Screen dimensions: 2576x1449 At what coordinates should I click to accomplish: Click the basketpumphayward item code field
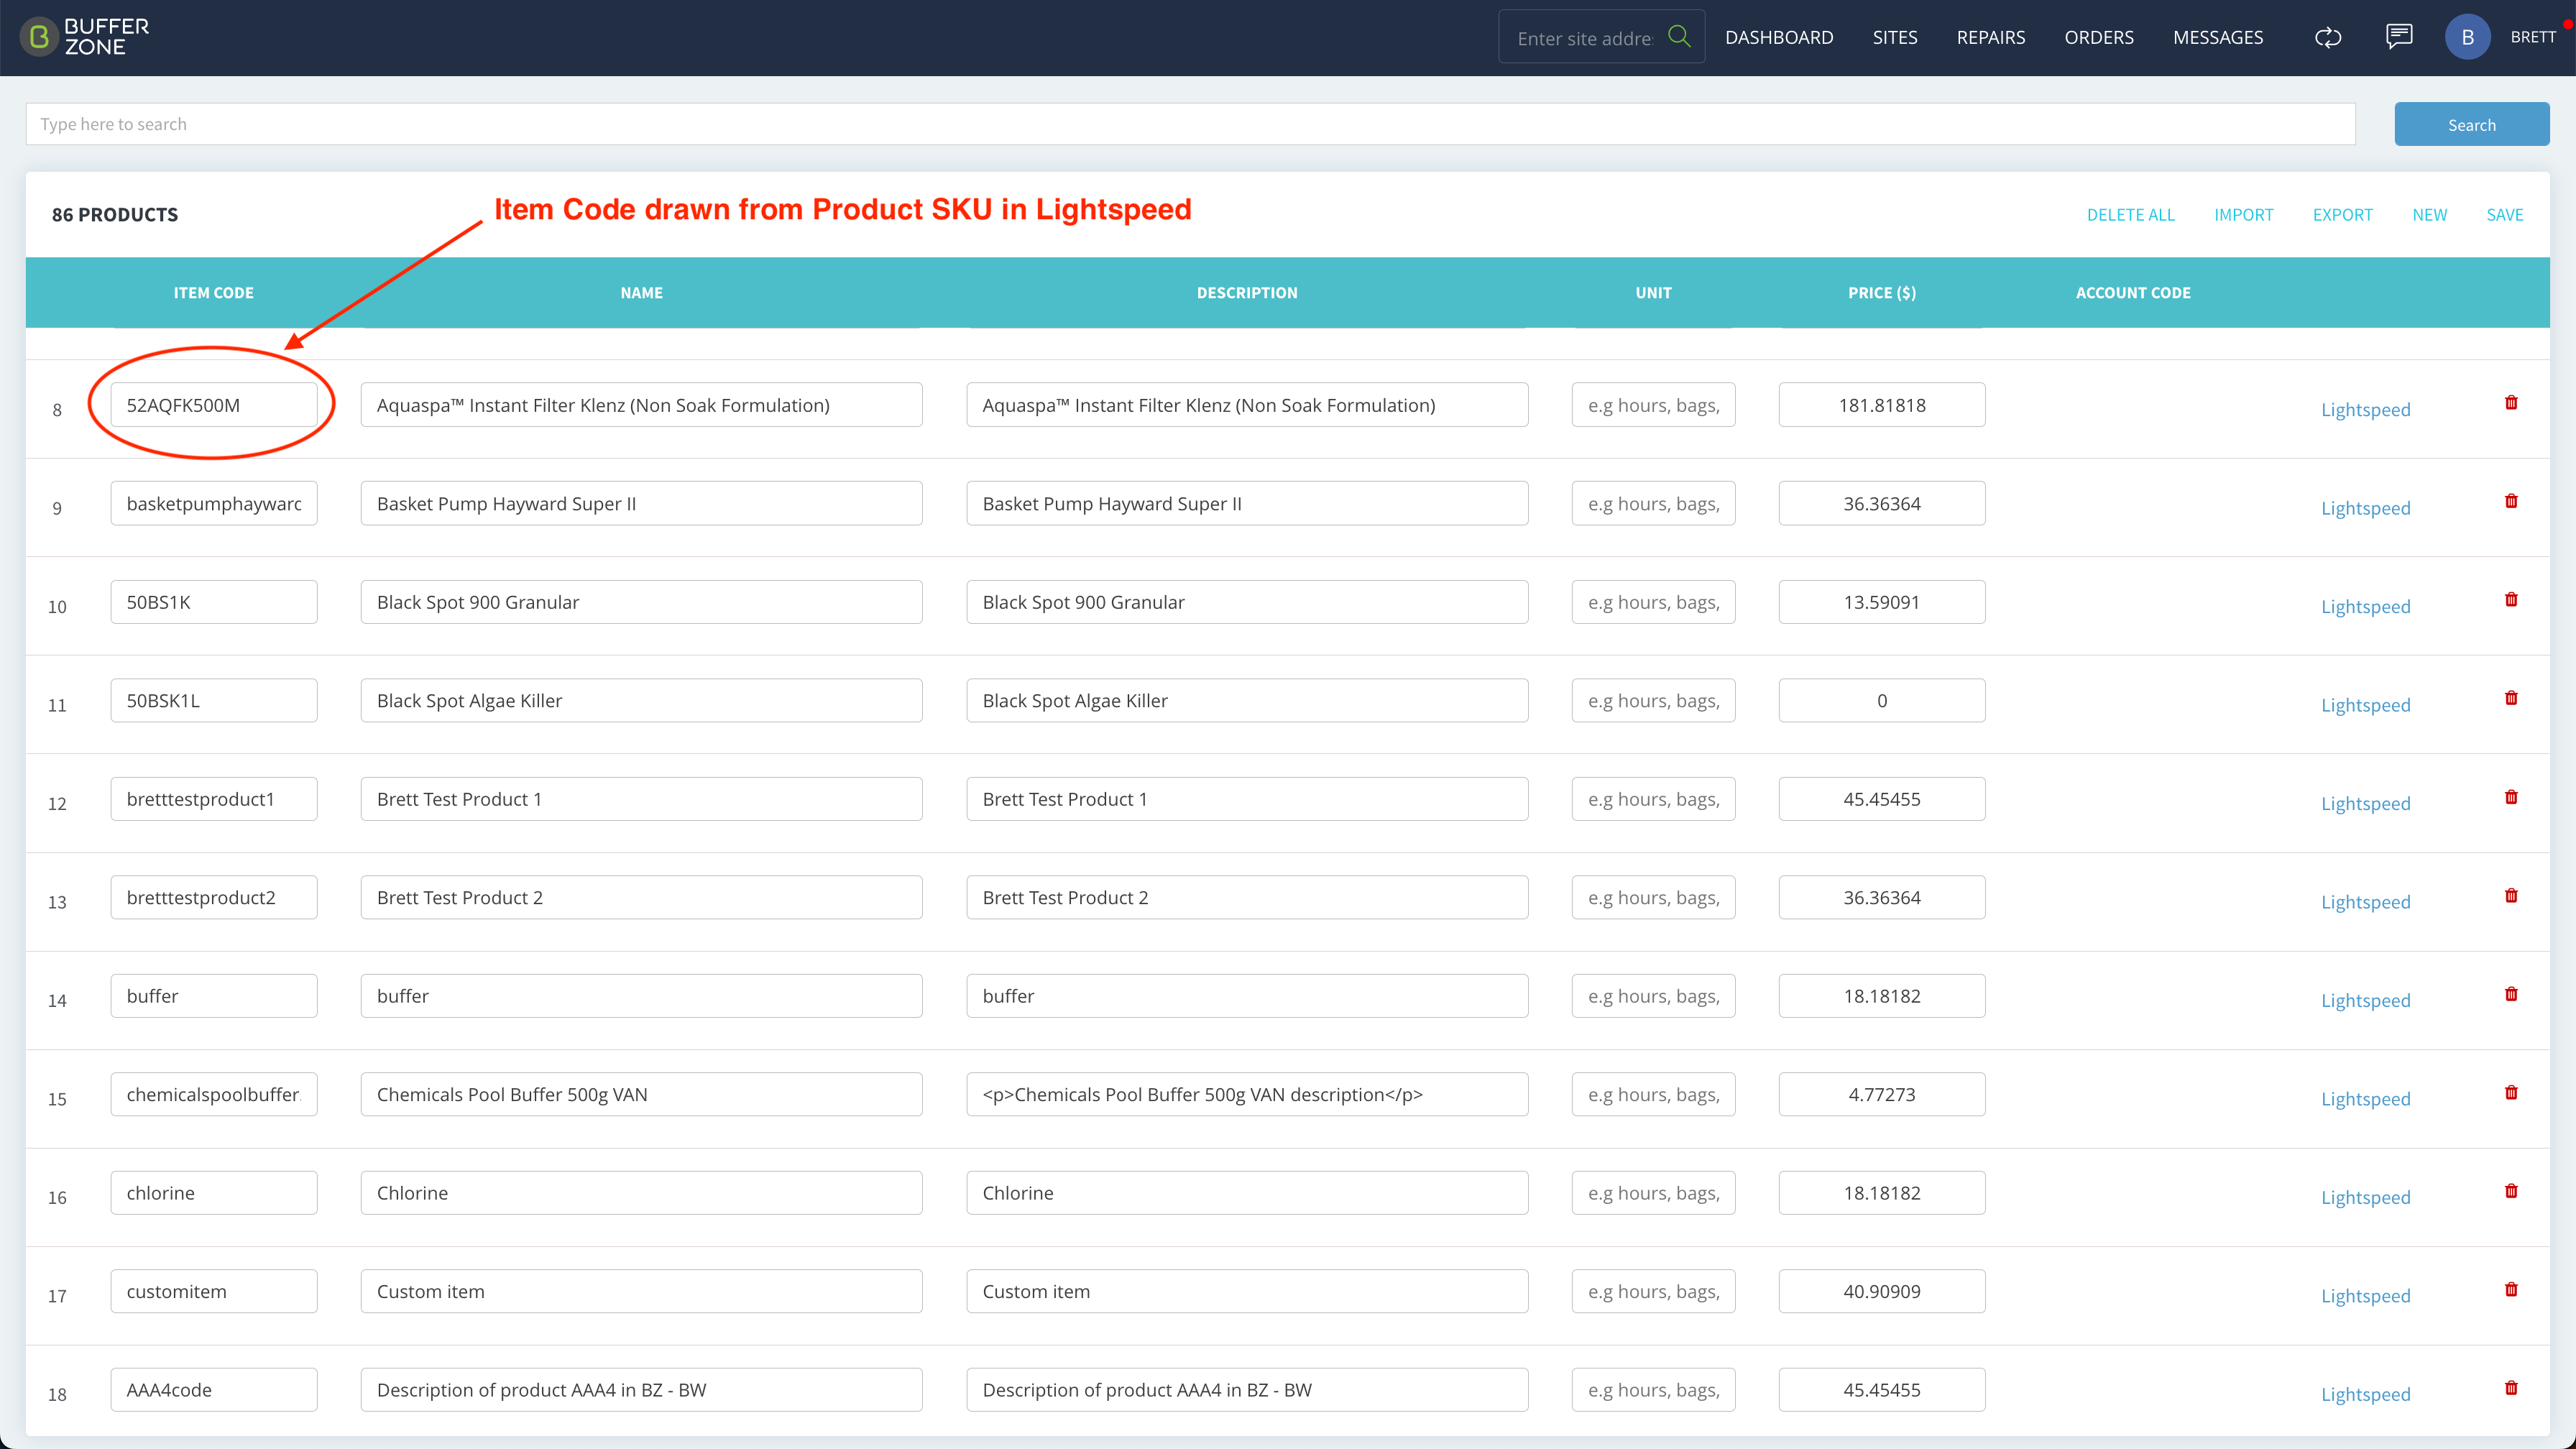coord(214,503)
